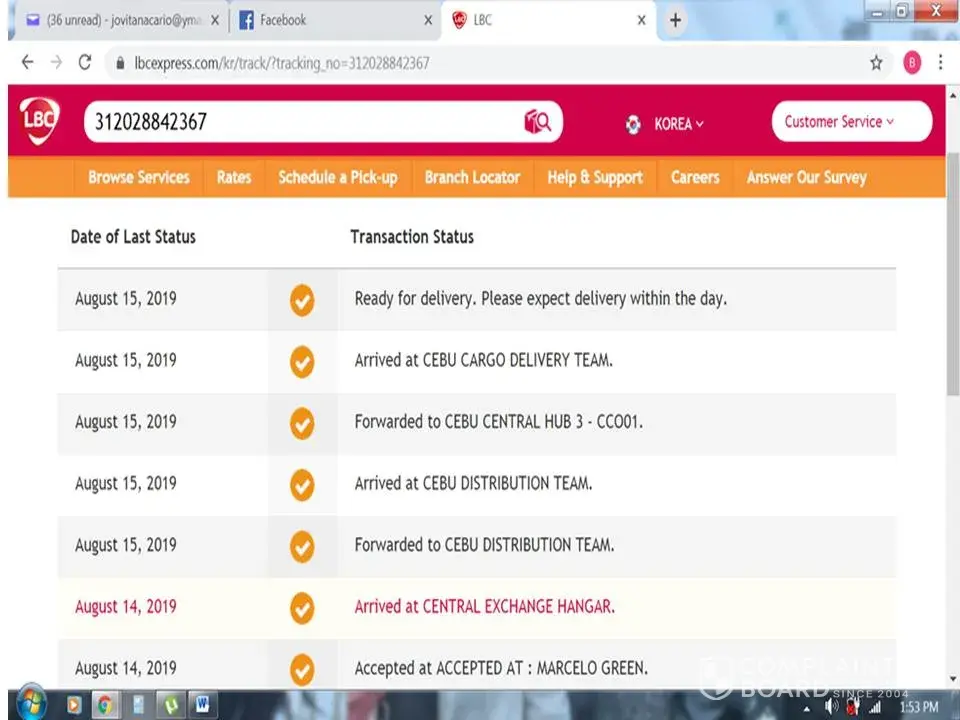Click the page vertical scrollbar thumb
Viewport: 960px width, 720px height.
(953, 274)
